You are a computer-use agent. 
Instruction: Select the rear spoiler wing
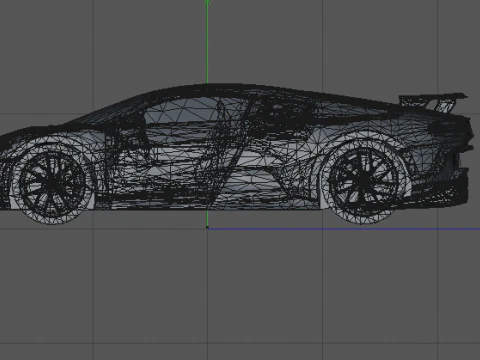[x=433, y=102]
